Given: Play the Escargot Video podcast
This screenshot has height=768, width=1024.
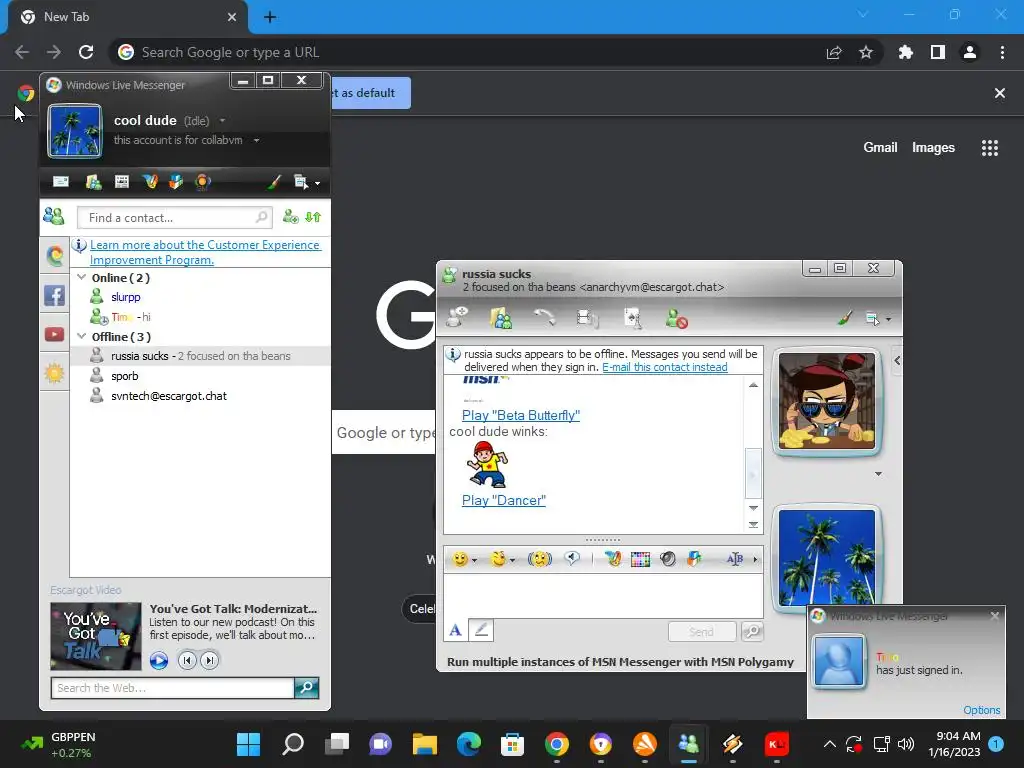Looking at the screenshot, I should click(x=159, y=661).
